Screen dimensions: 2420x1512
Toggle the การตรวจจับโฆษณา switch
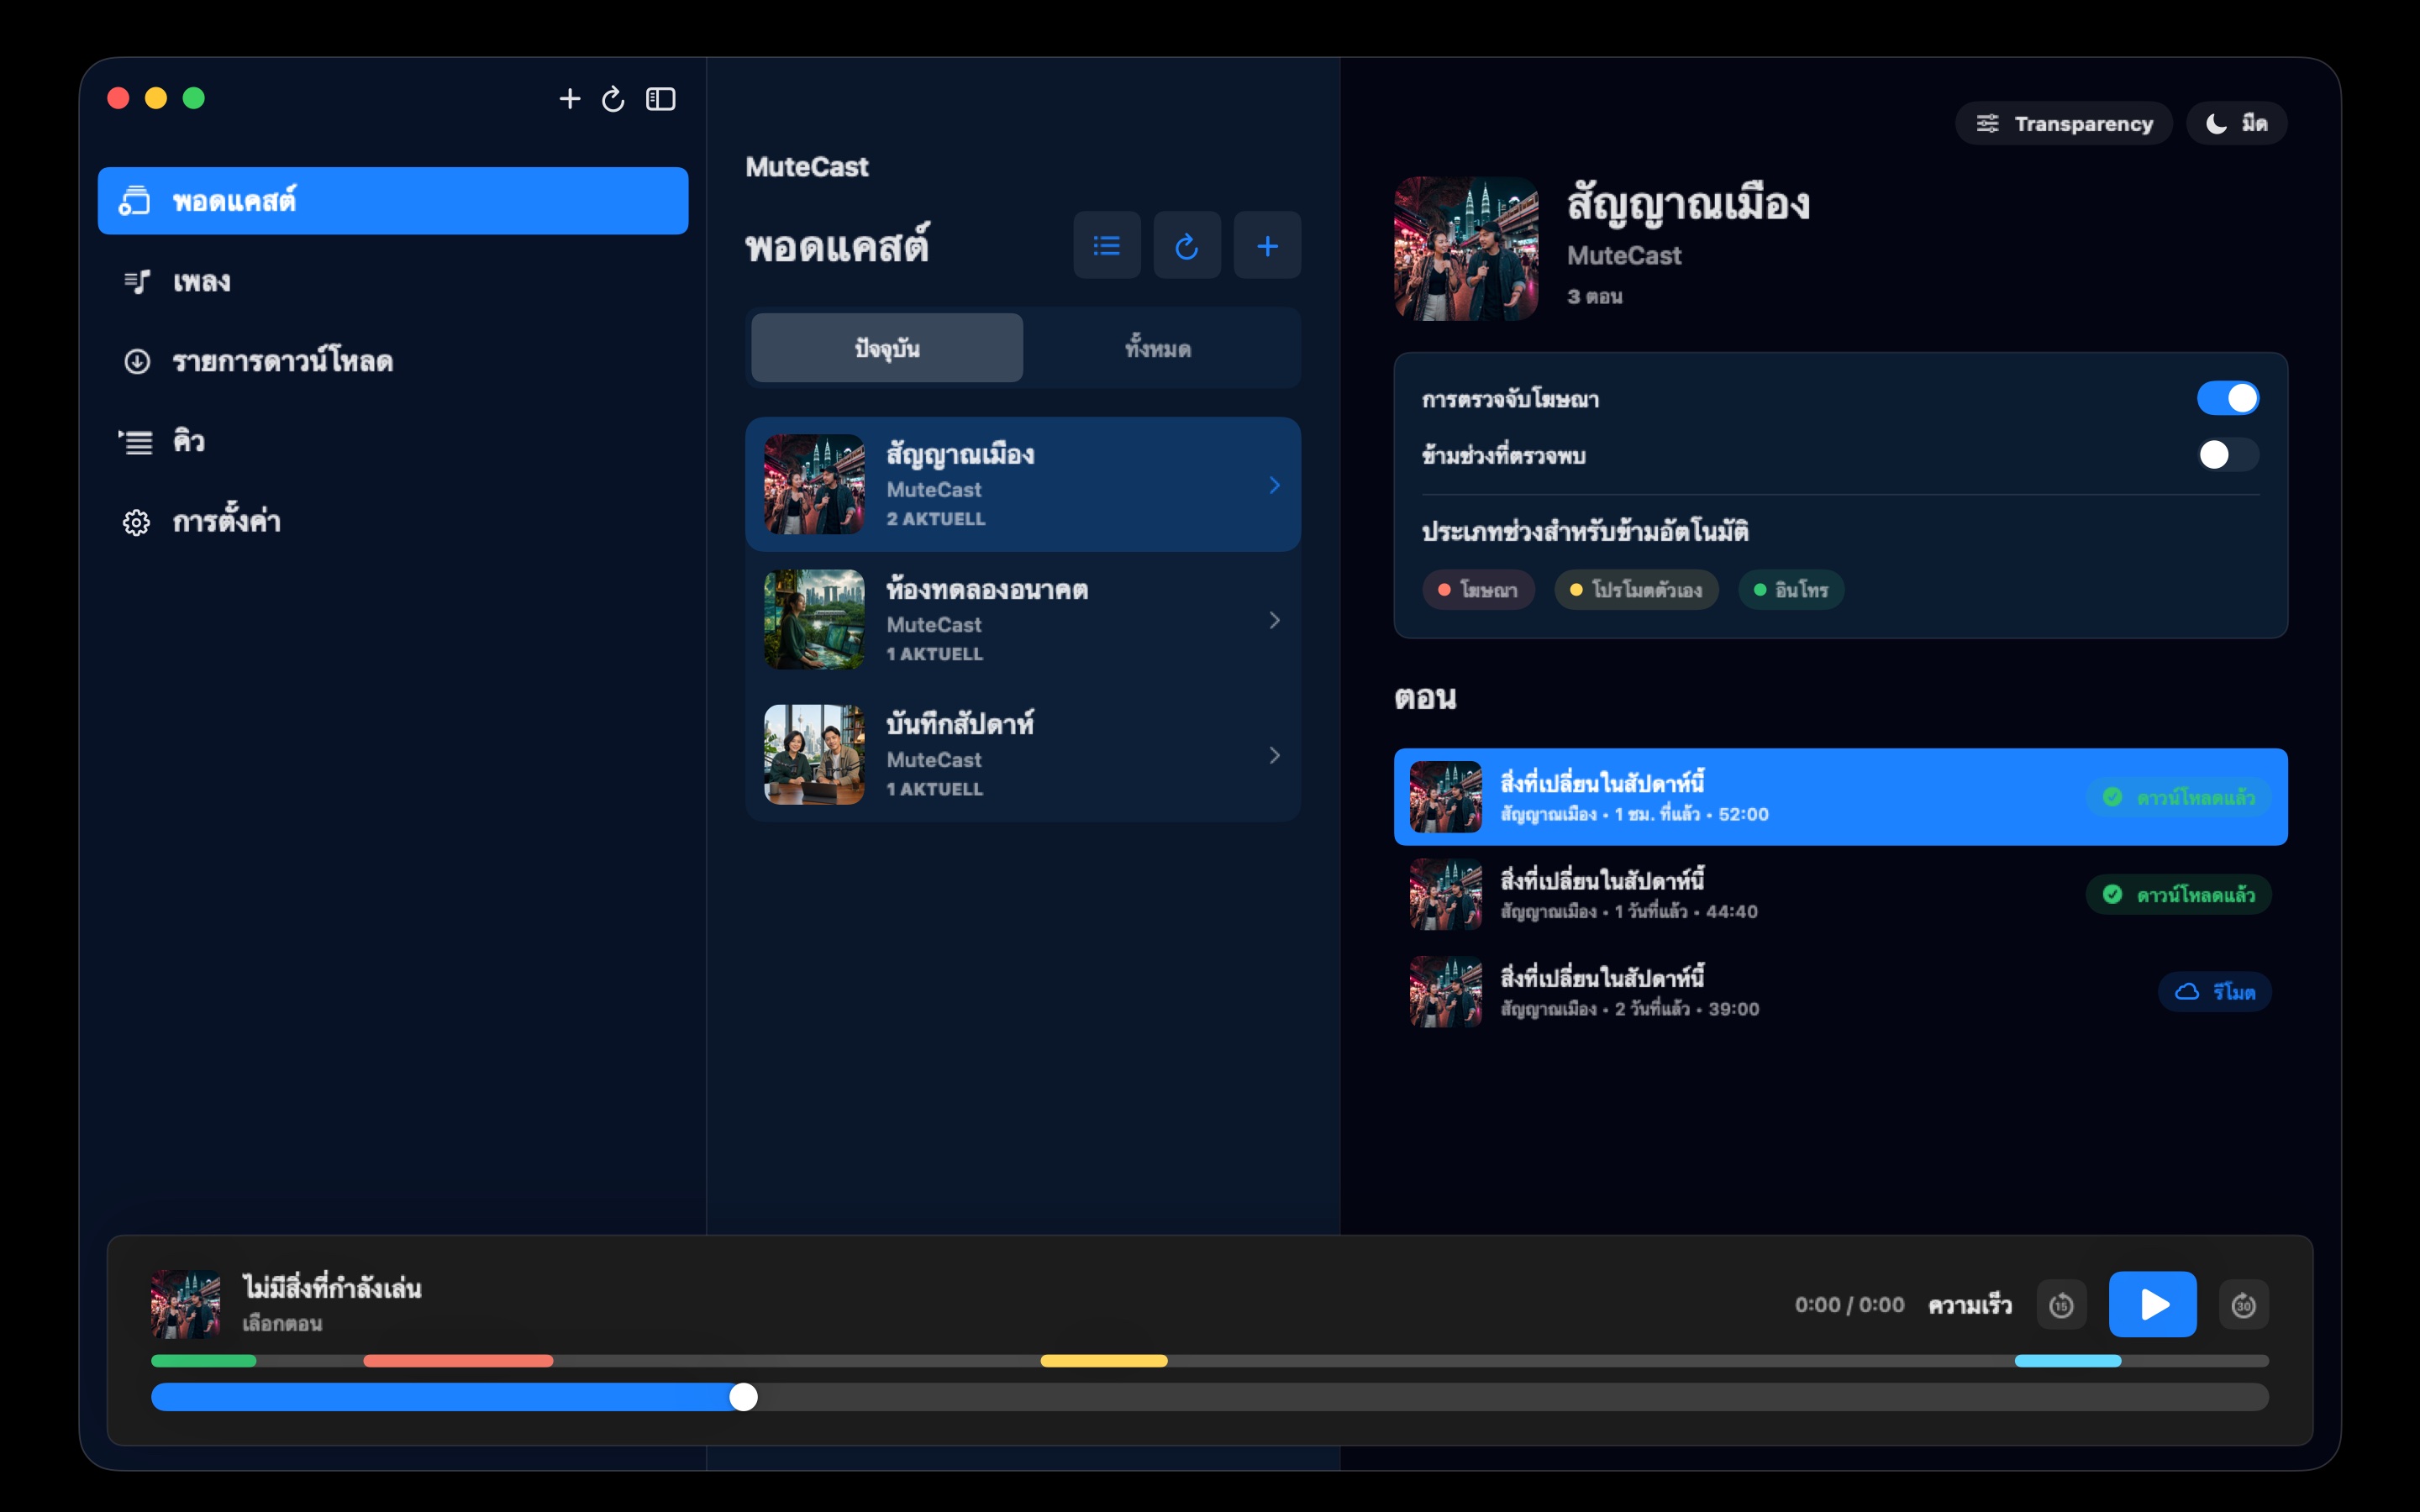pyautogui.click(x=2227, y=398)
